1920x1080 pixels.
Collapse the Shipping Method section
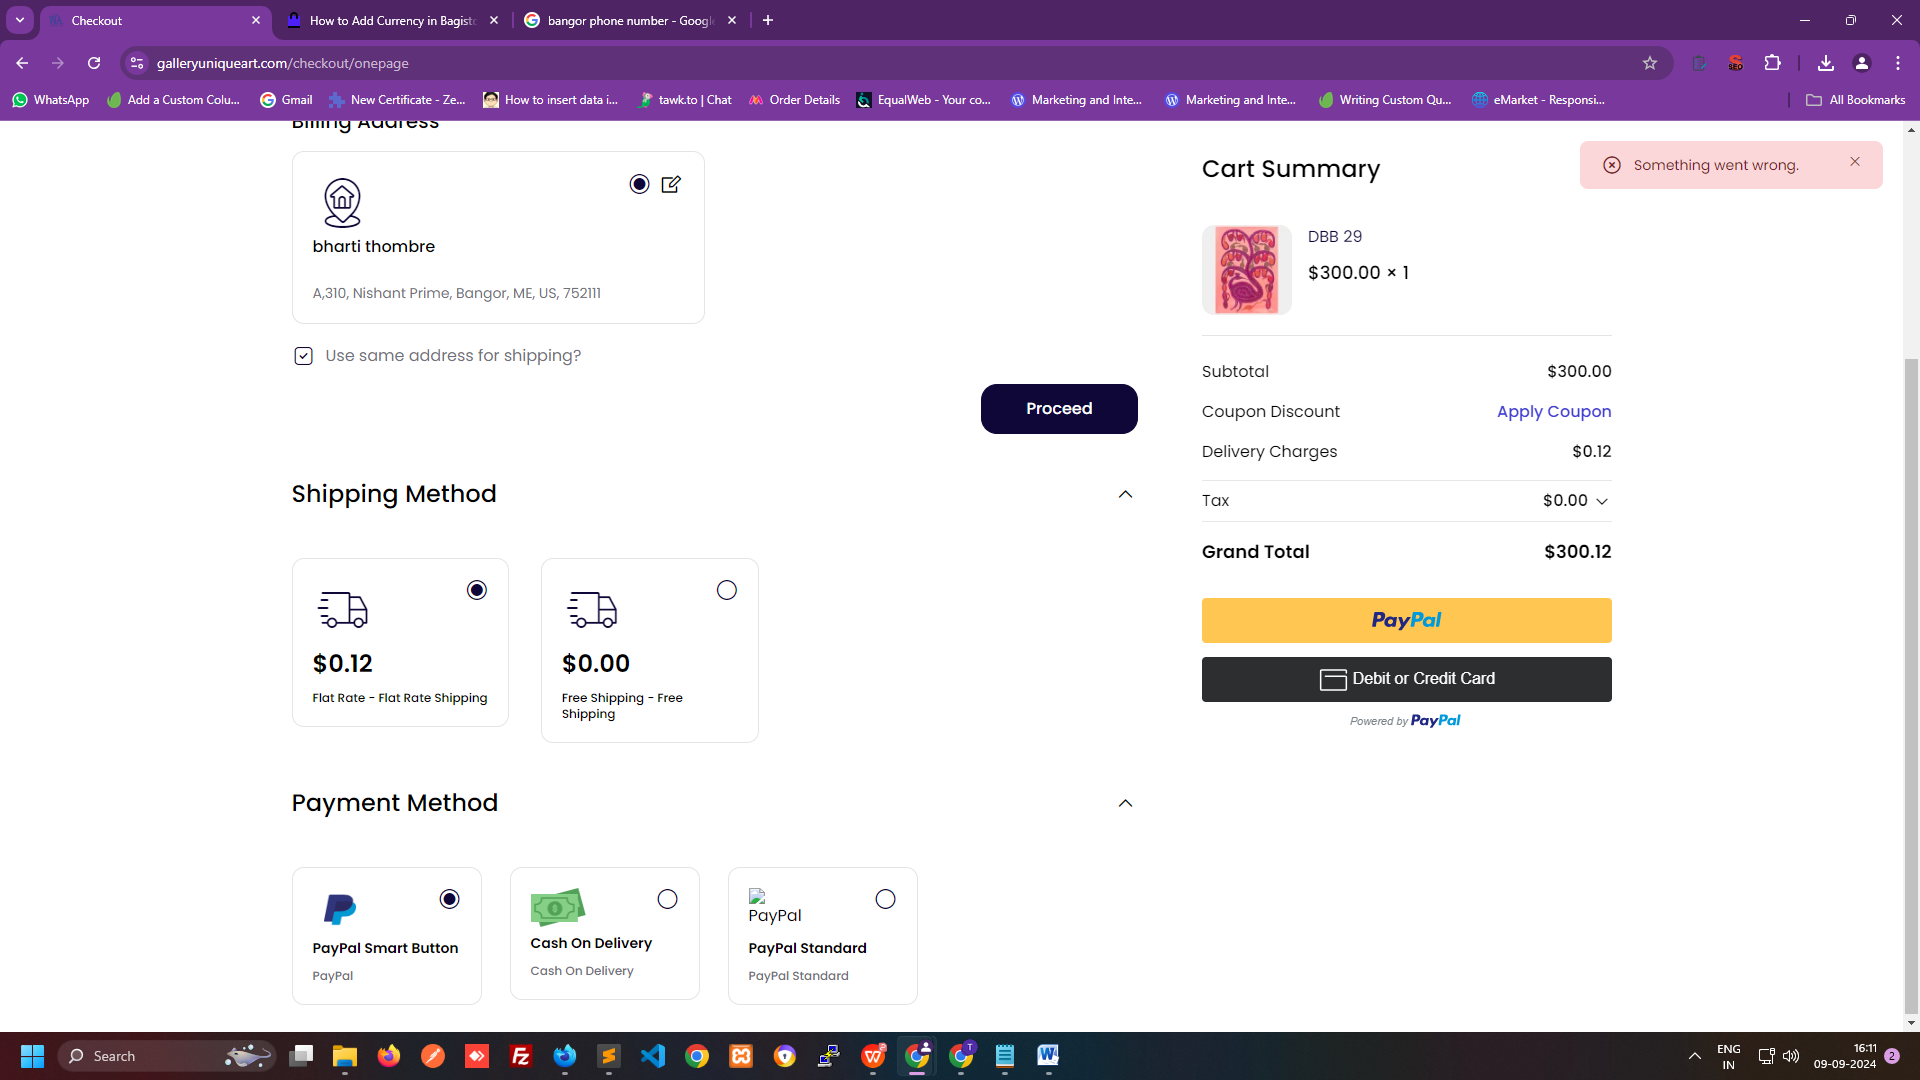1125,494
